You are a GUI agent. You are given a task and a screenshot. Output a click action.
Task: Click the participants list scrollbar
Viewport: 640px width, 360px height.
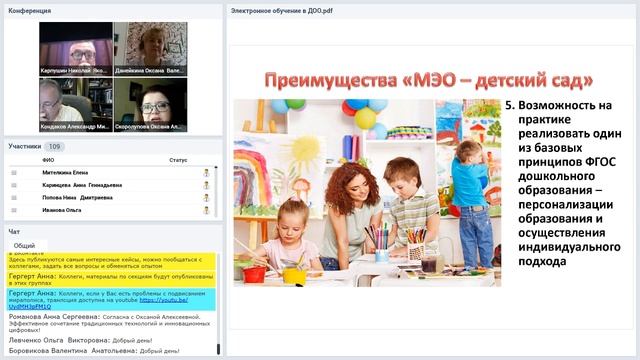[x=216, y=191]
